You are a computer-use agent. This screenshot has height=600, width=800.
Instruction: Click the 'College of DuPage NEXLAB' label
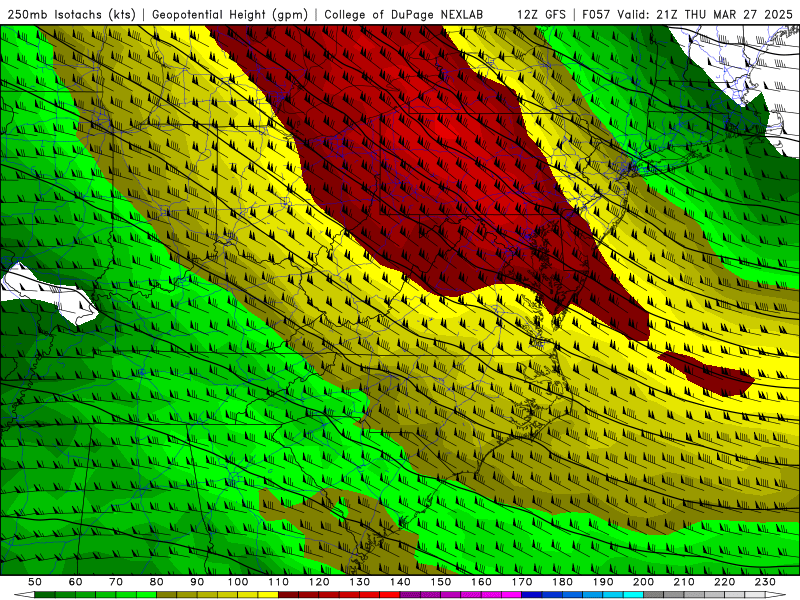tap(403, 14)
